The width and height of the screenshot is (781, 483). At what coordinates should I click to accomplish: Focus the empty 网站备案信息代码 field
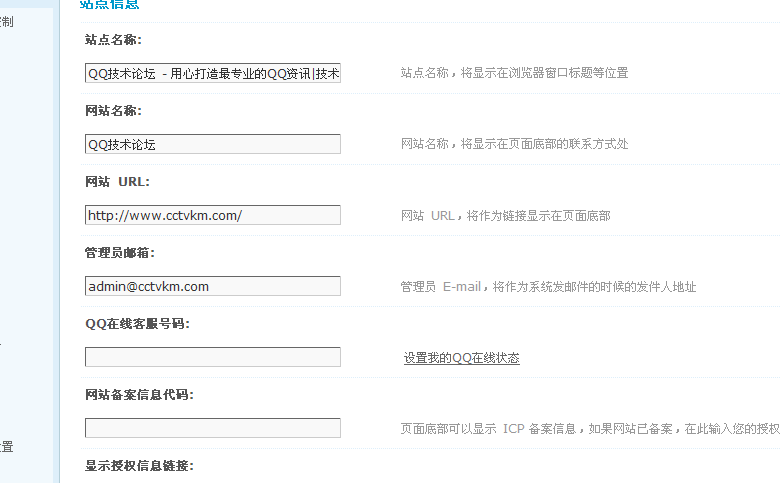212,428
